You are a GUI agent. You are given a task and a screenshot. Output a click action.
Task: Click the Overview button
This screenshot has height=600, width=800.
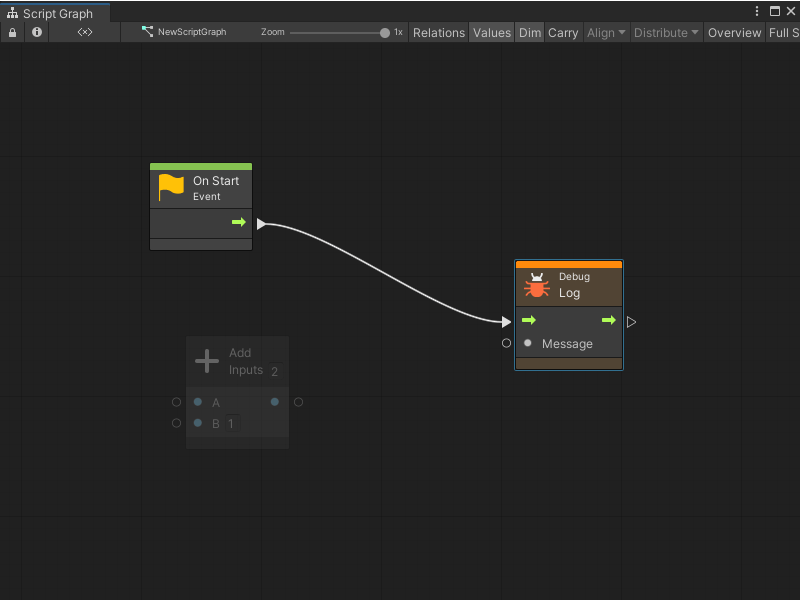[x=734, y=32]
